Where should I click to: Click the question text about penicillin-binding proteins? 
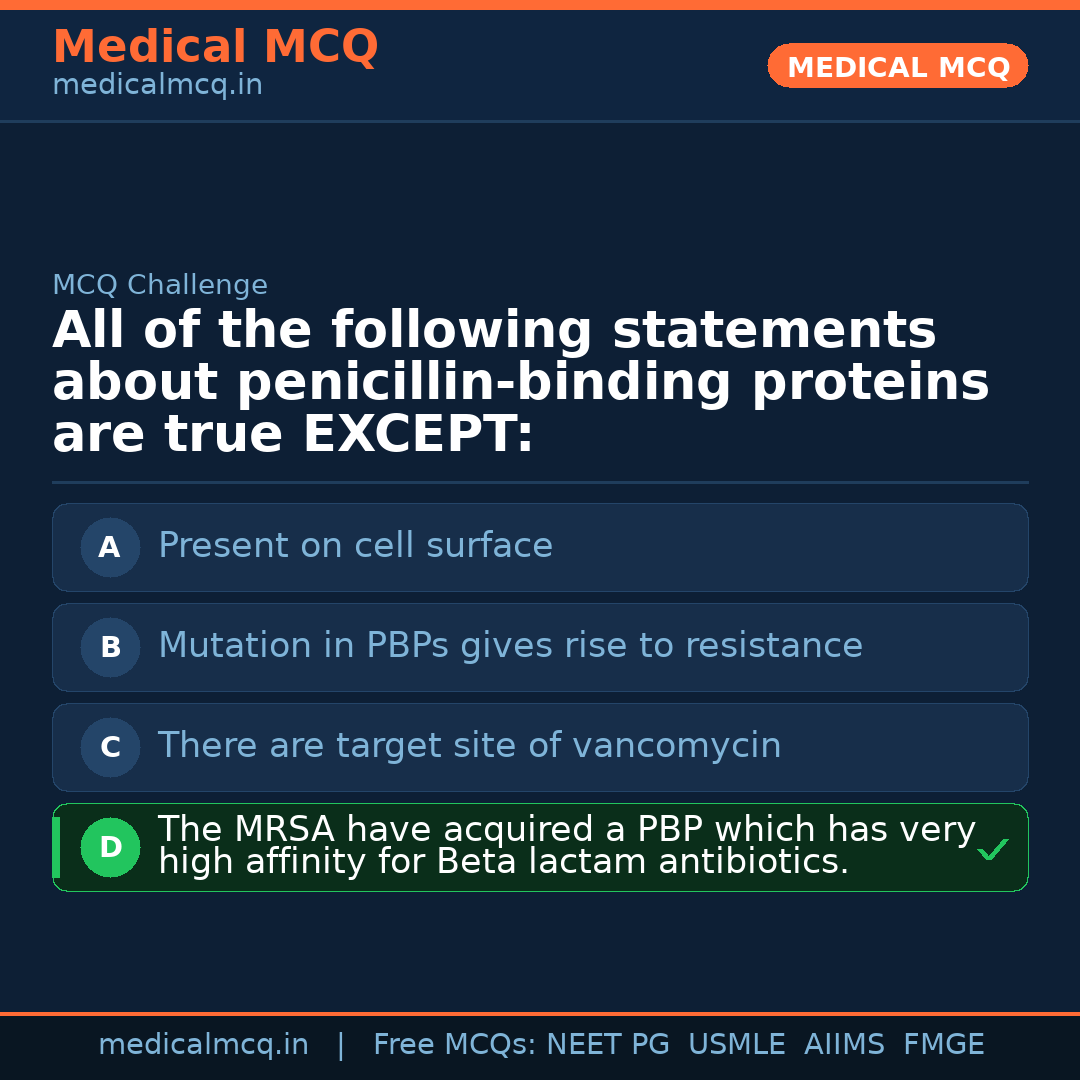520,382
